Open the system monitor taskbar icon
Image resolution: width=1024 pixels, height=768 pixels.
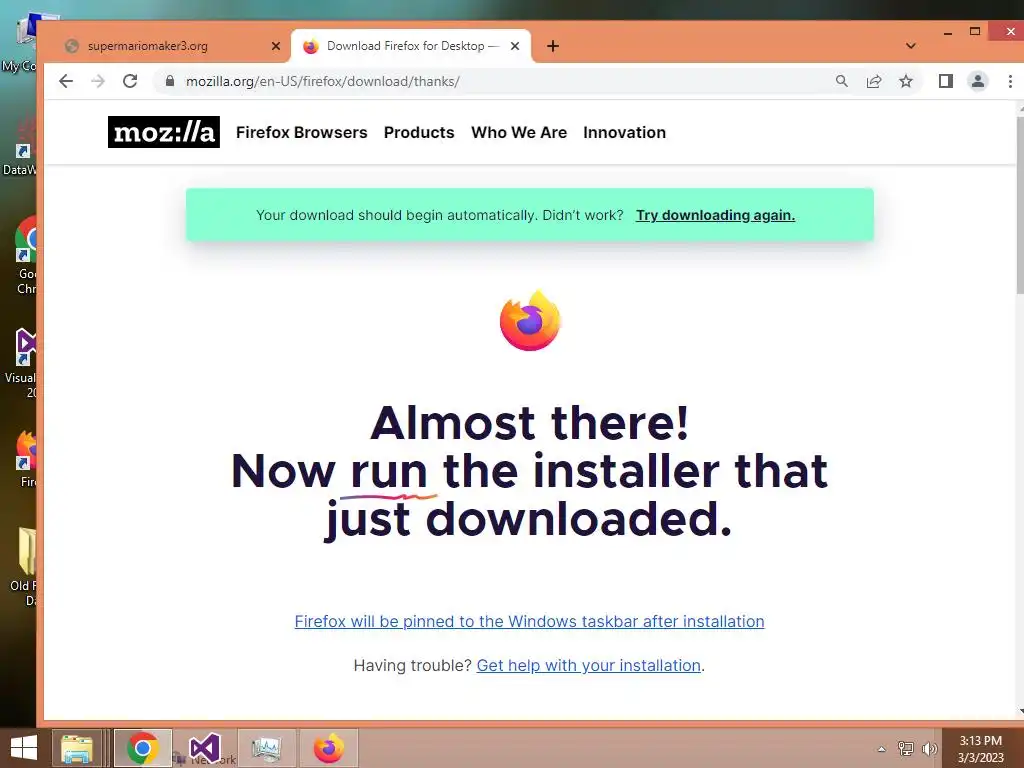click(266, 748)
